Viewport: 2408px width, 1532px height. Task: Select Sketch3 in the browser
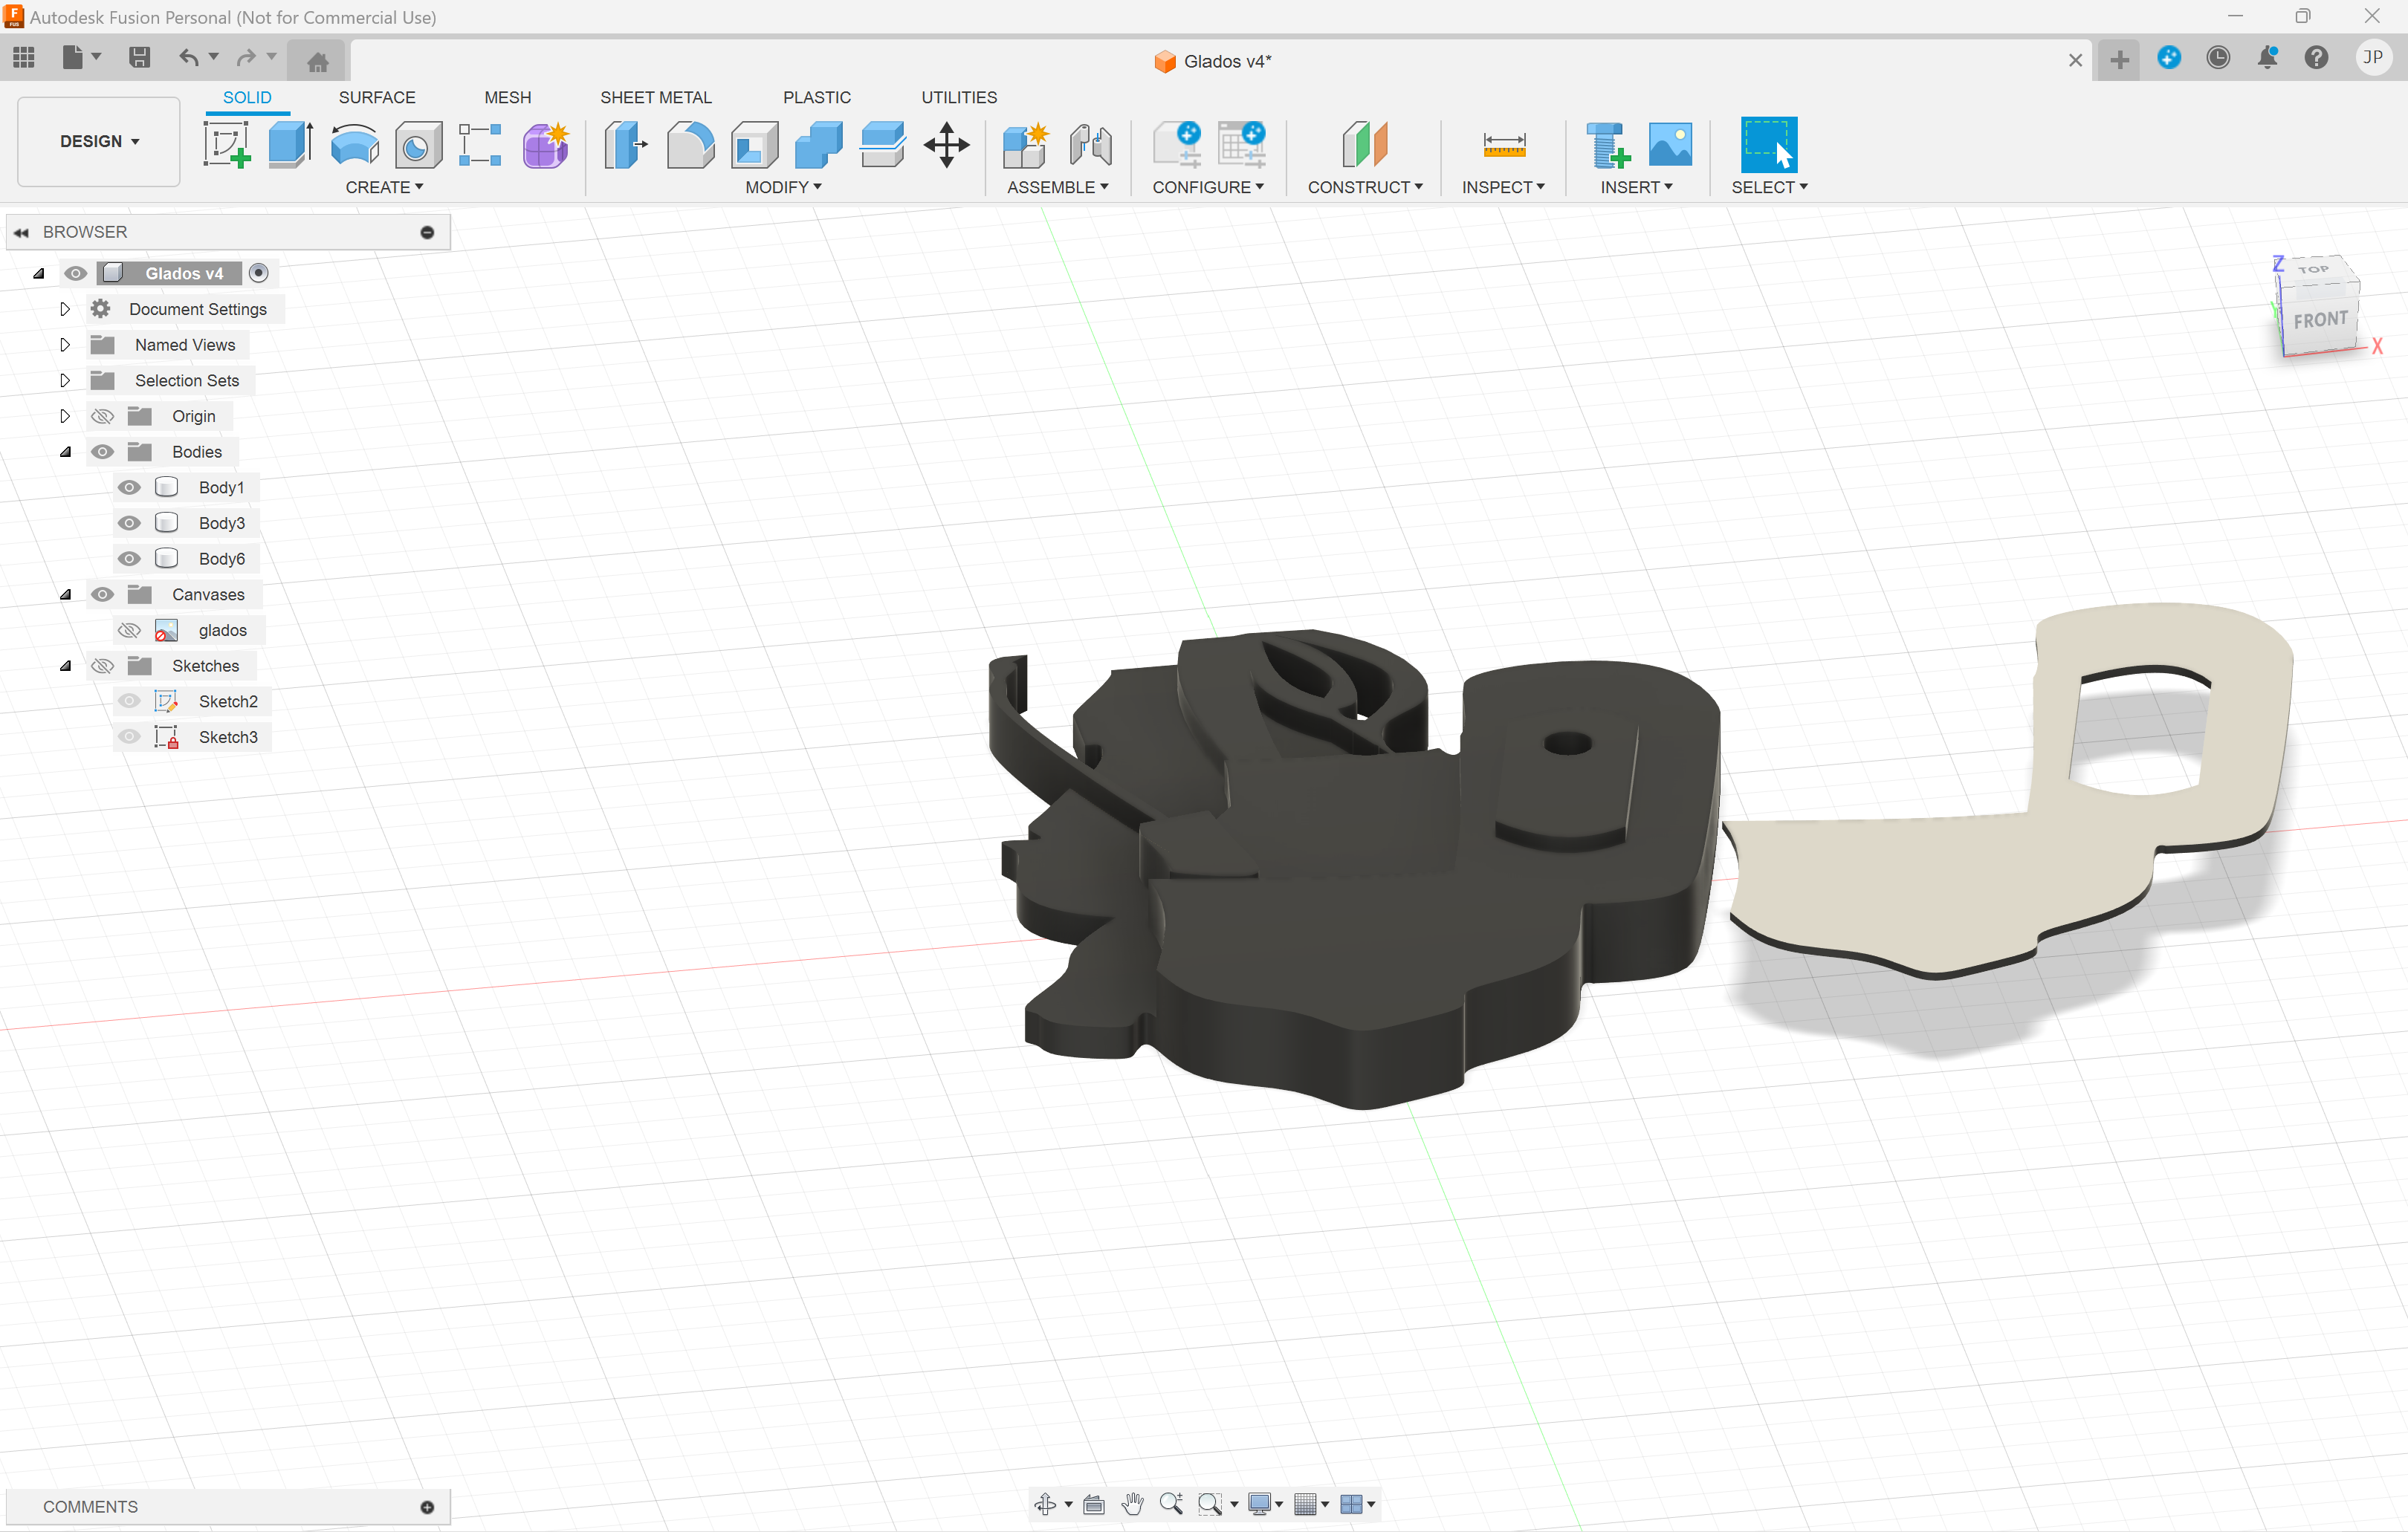pyautogui.click(x=228, y=737)
